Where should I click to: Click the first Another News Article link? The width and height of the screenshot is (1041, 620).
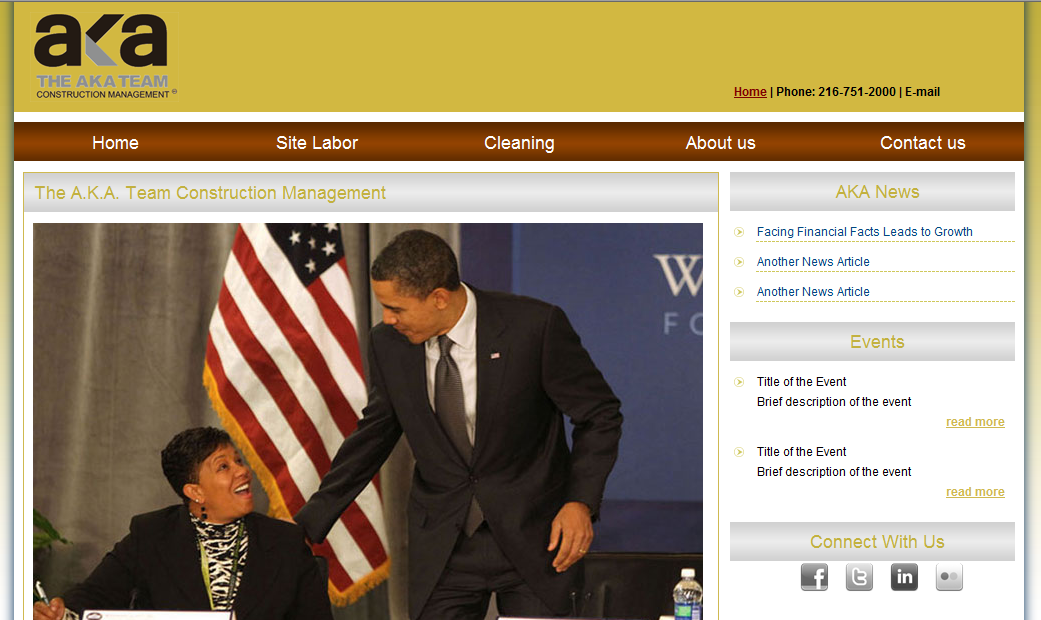(813, 261)
